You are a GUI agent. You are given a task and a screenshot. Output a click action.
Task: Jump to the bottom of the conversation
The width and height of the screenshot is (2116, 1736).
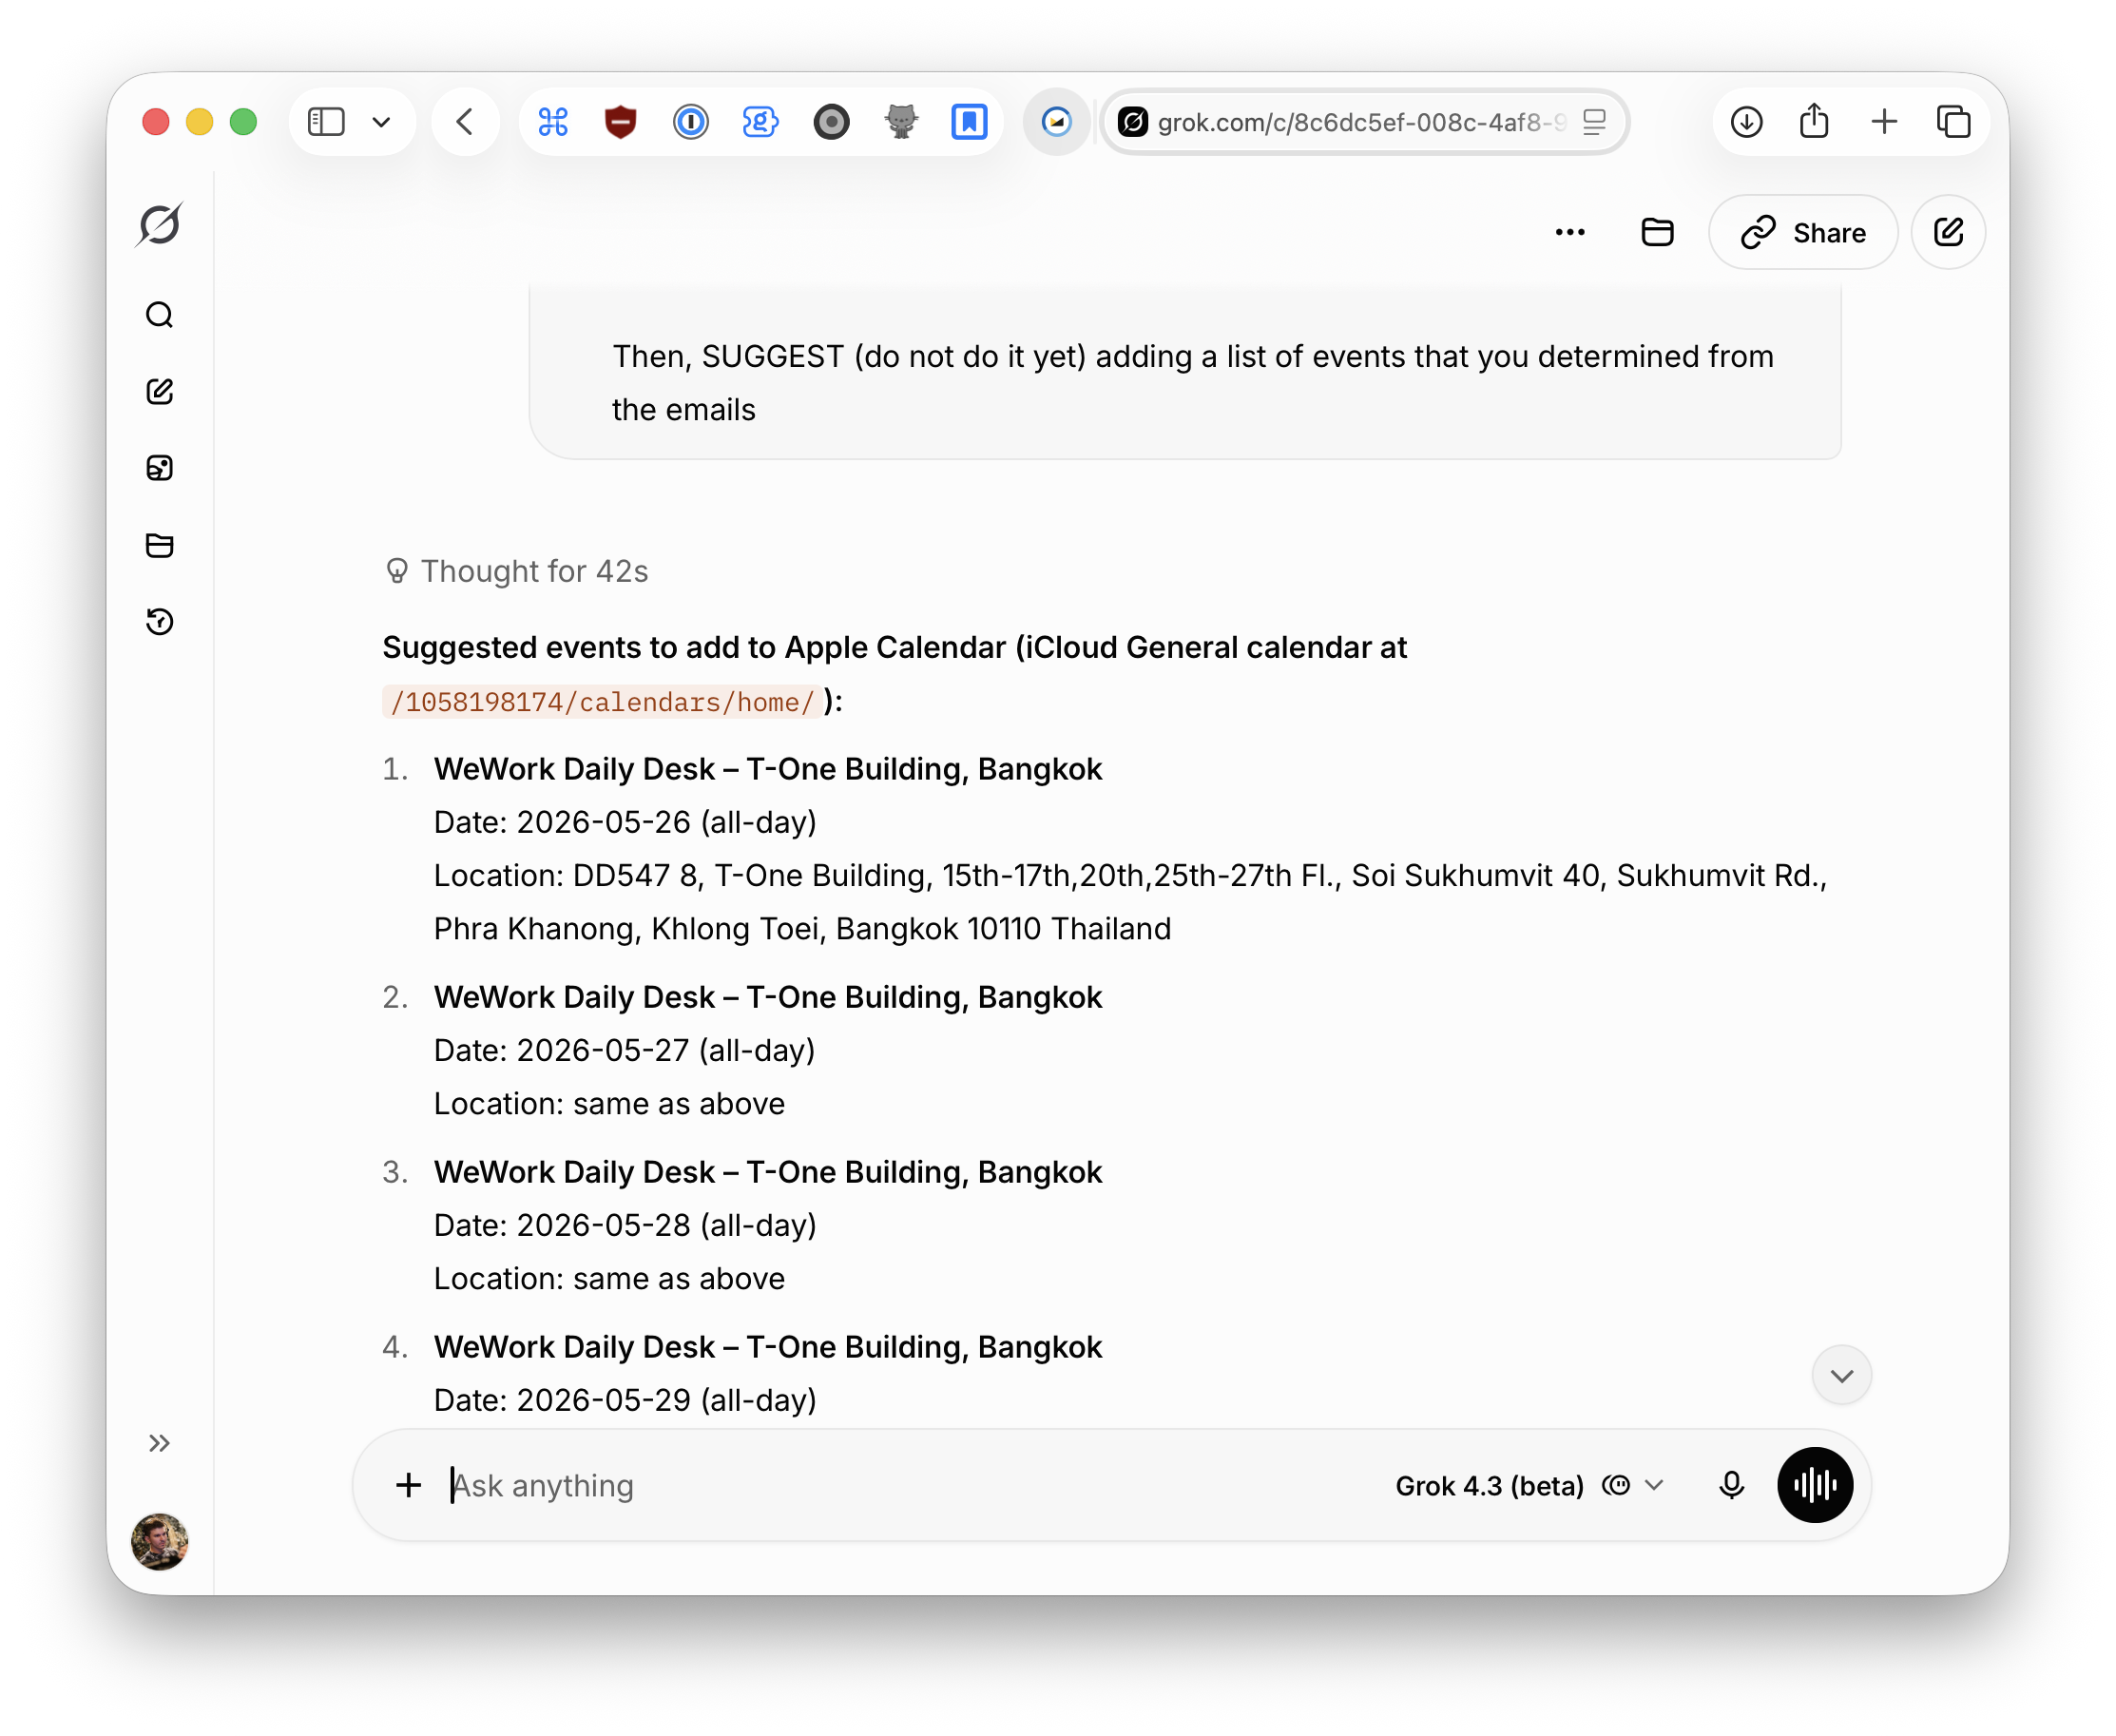1842,1376
